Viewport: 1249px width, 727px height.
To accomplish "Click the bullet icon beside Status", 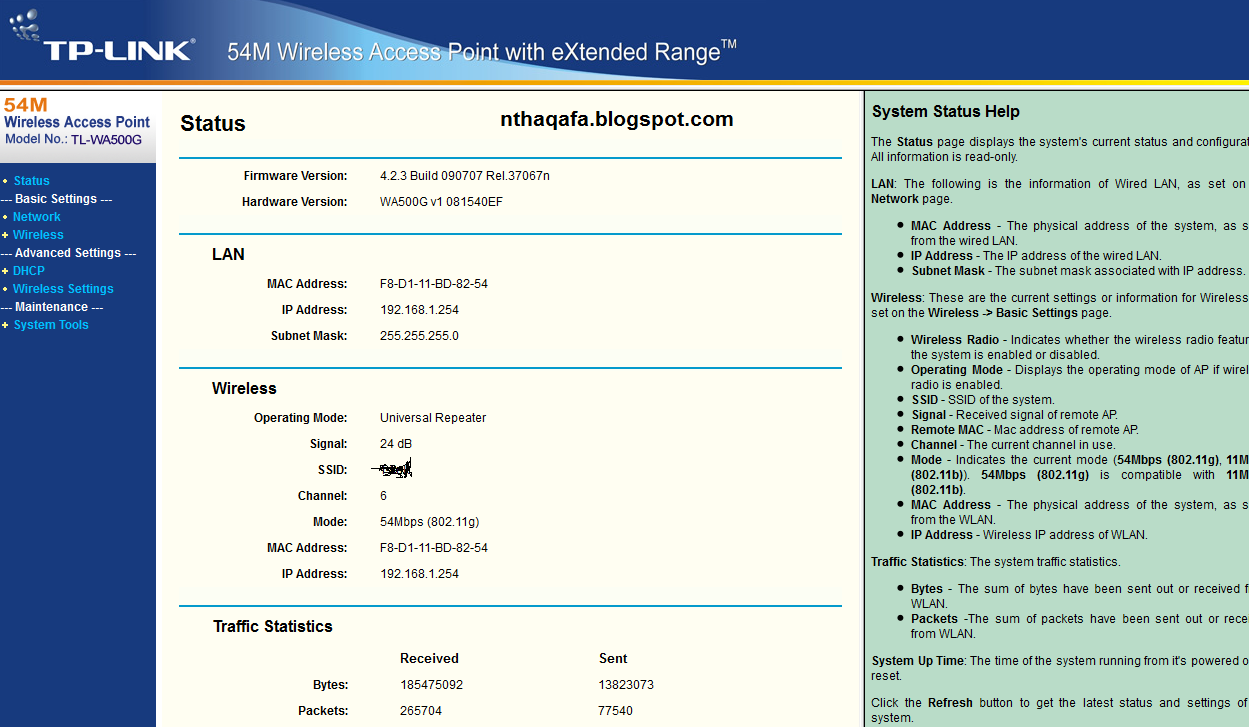I will [x=5, y=181].
